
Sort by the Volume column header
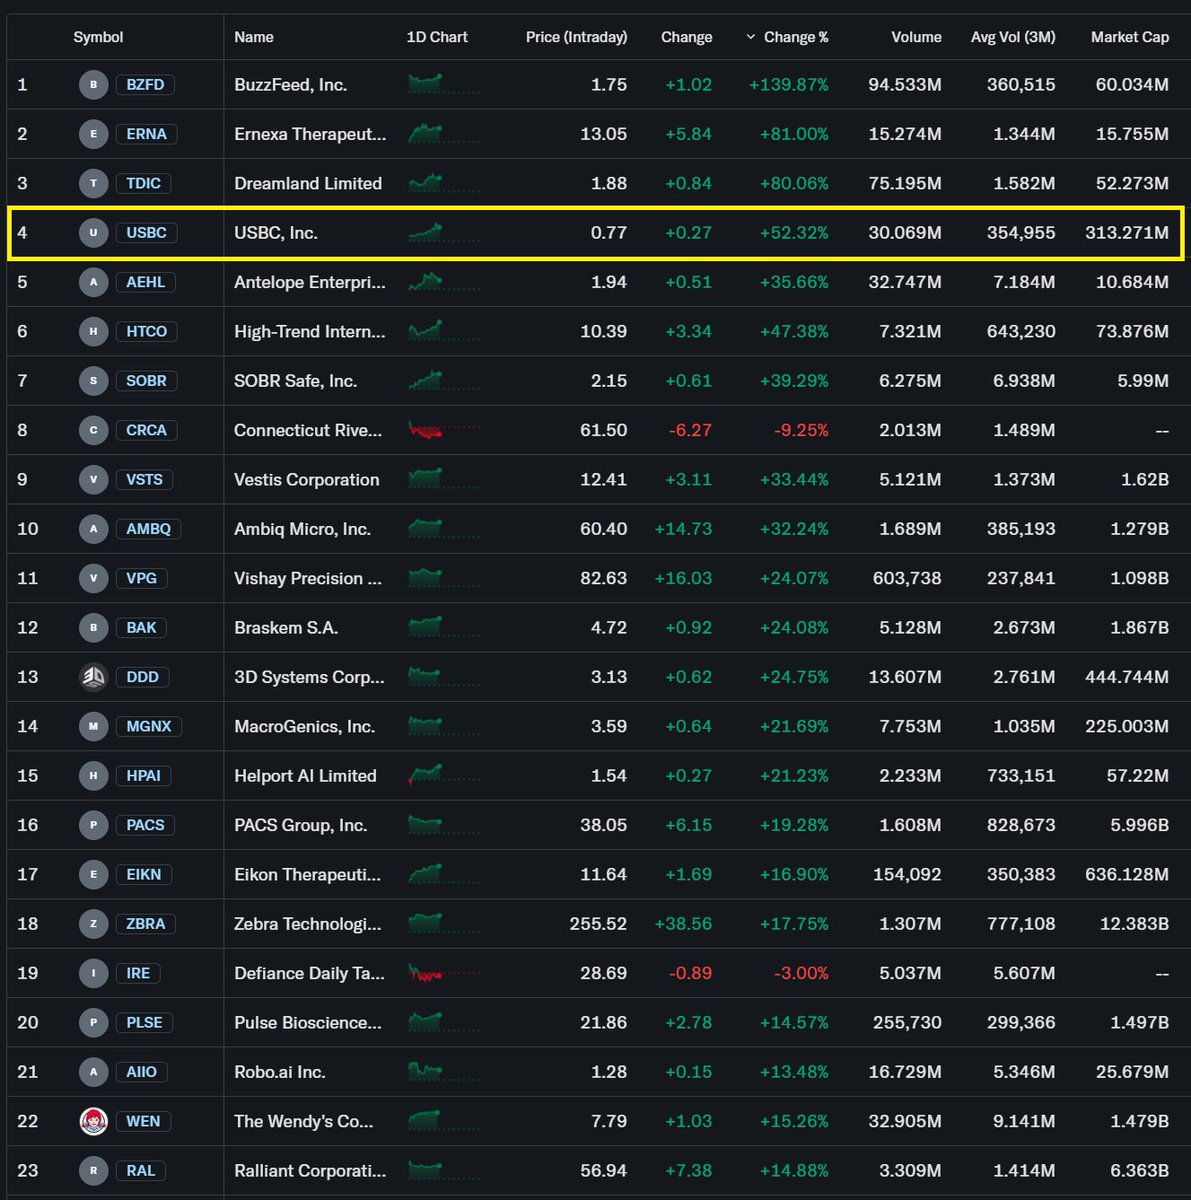coord(916,37)
